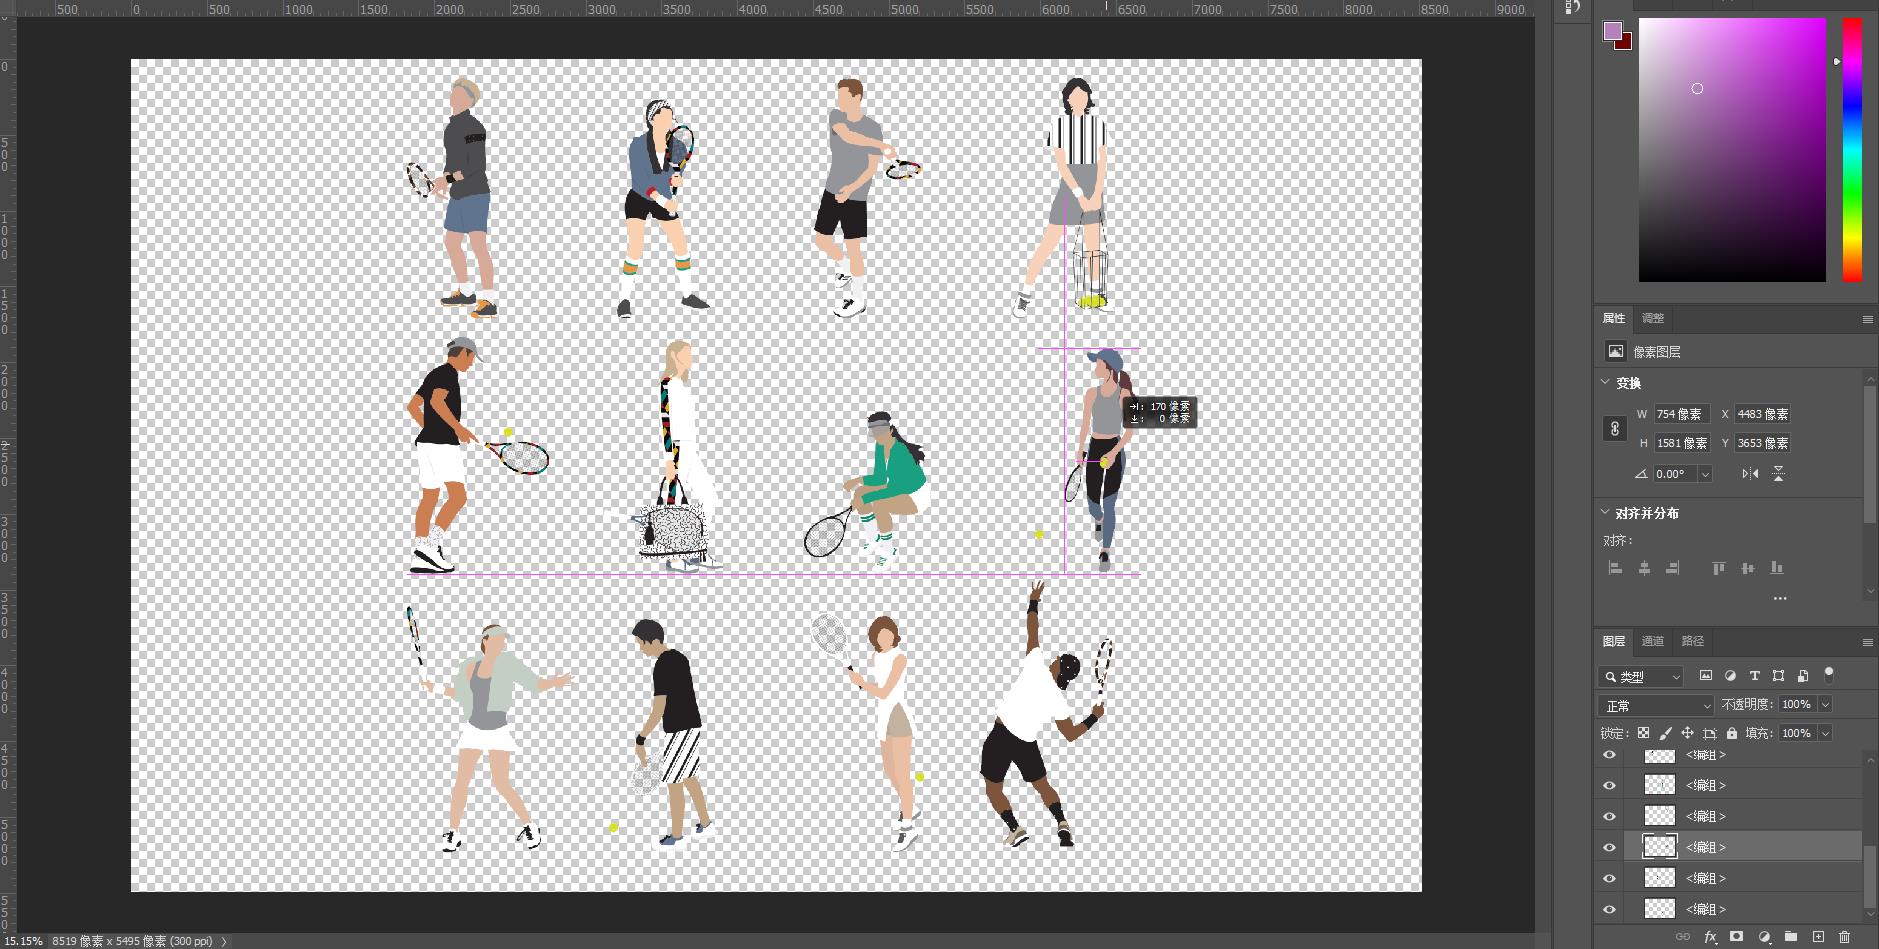Click on the rainbow hue slider
The height and width of the screenshot is (949, 1879).
[1852, 150]
